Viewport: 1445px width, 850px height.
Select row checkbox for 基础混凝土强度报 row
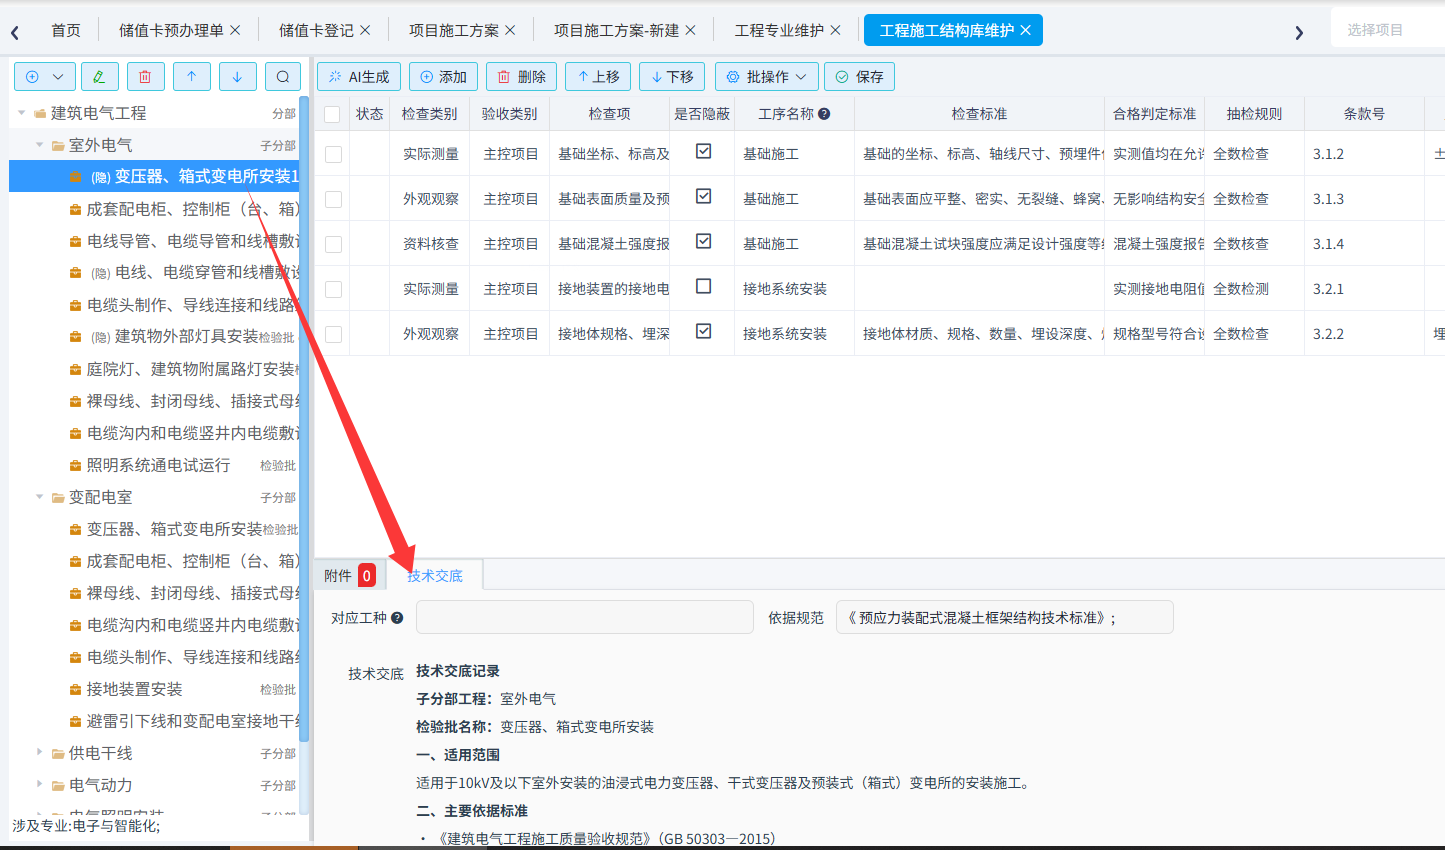333,245
